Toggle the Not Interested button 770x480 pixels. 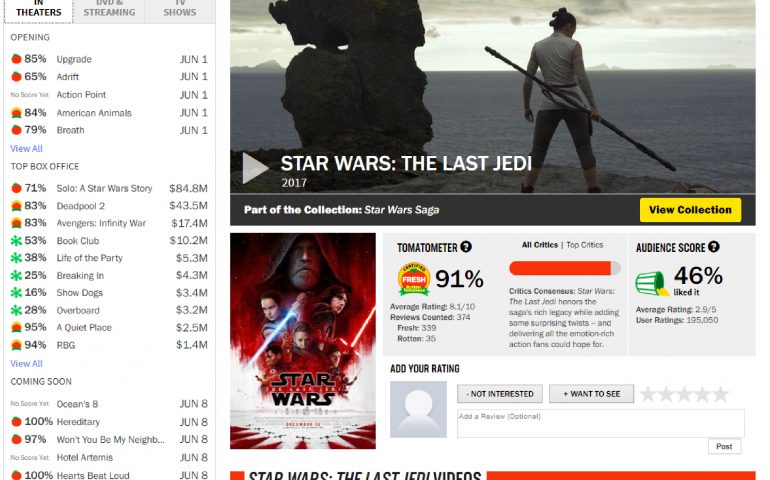point(500,394)
